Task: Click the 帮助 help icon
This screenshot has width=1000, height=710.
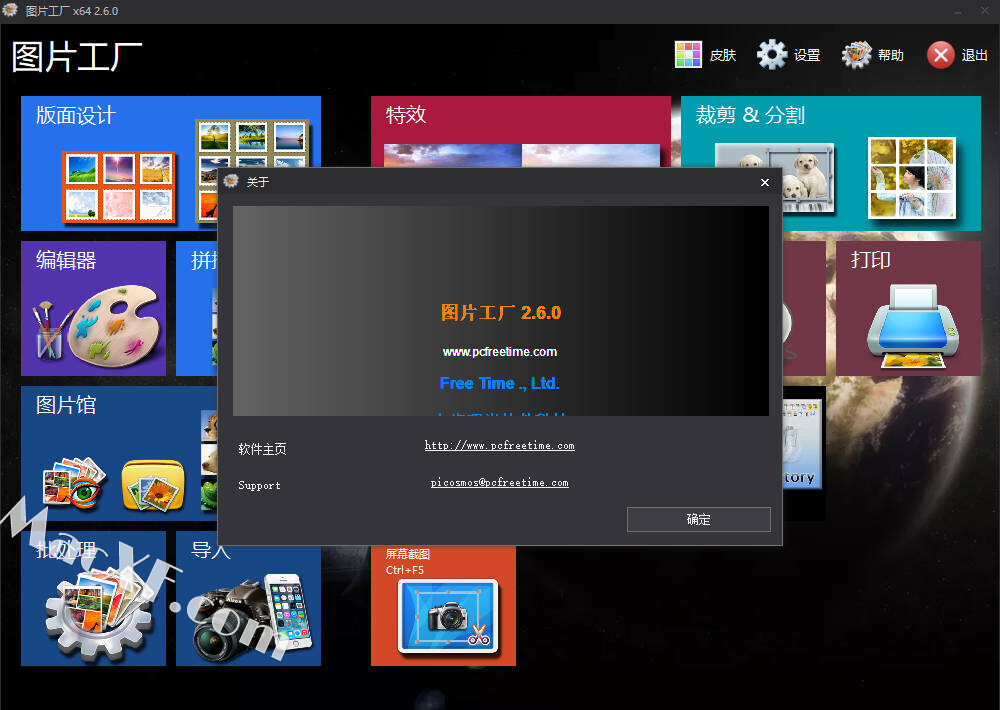Action: pos(857,55)
